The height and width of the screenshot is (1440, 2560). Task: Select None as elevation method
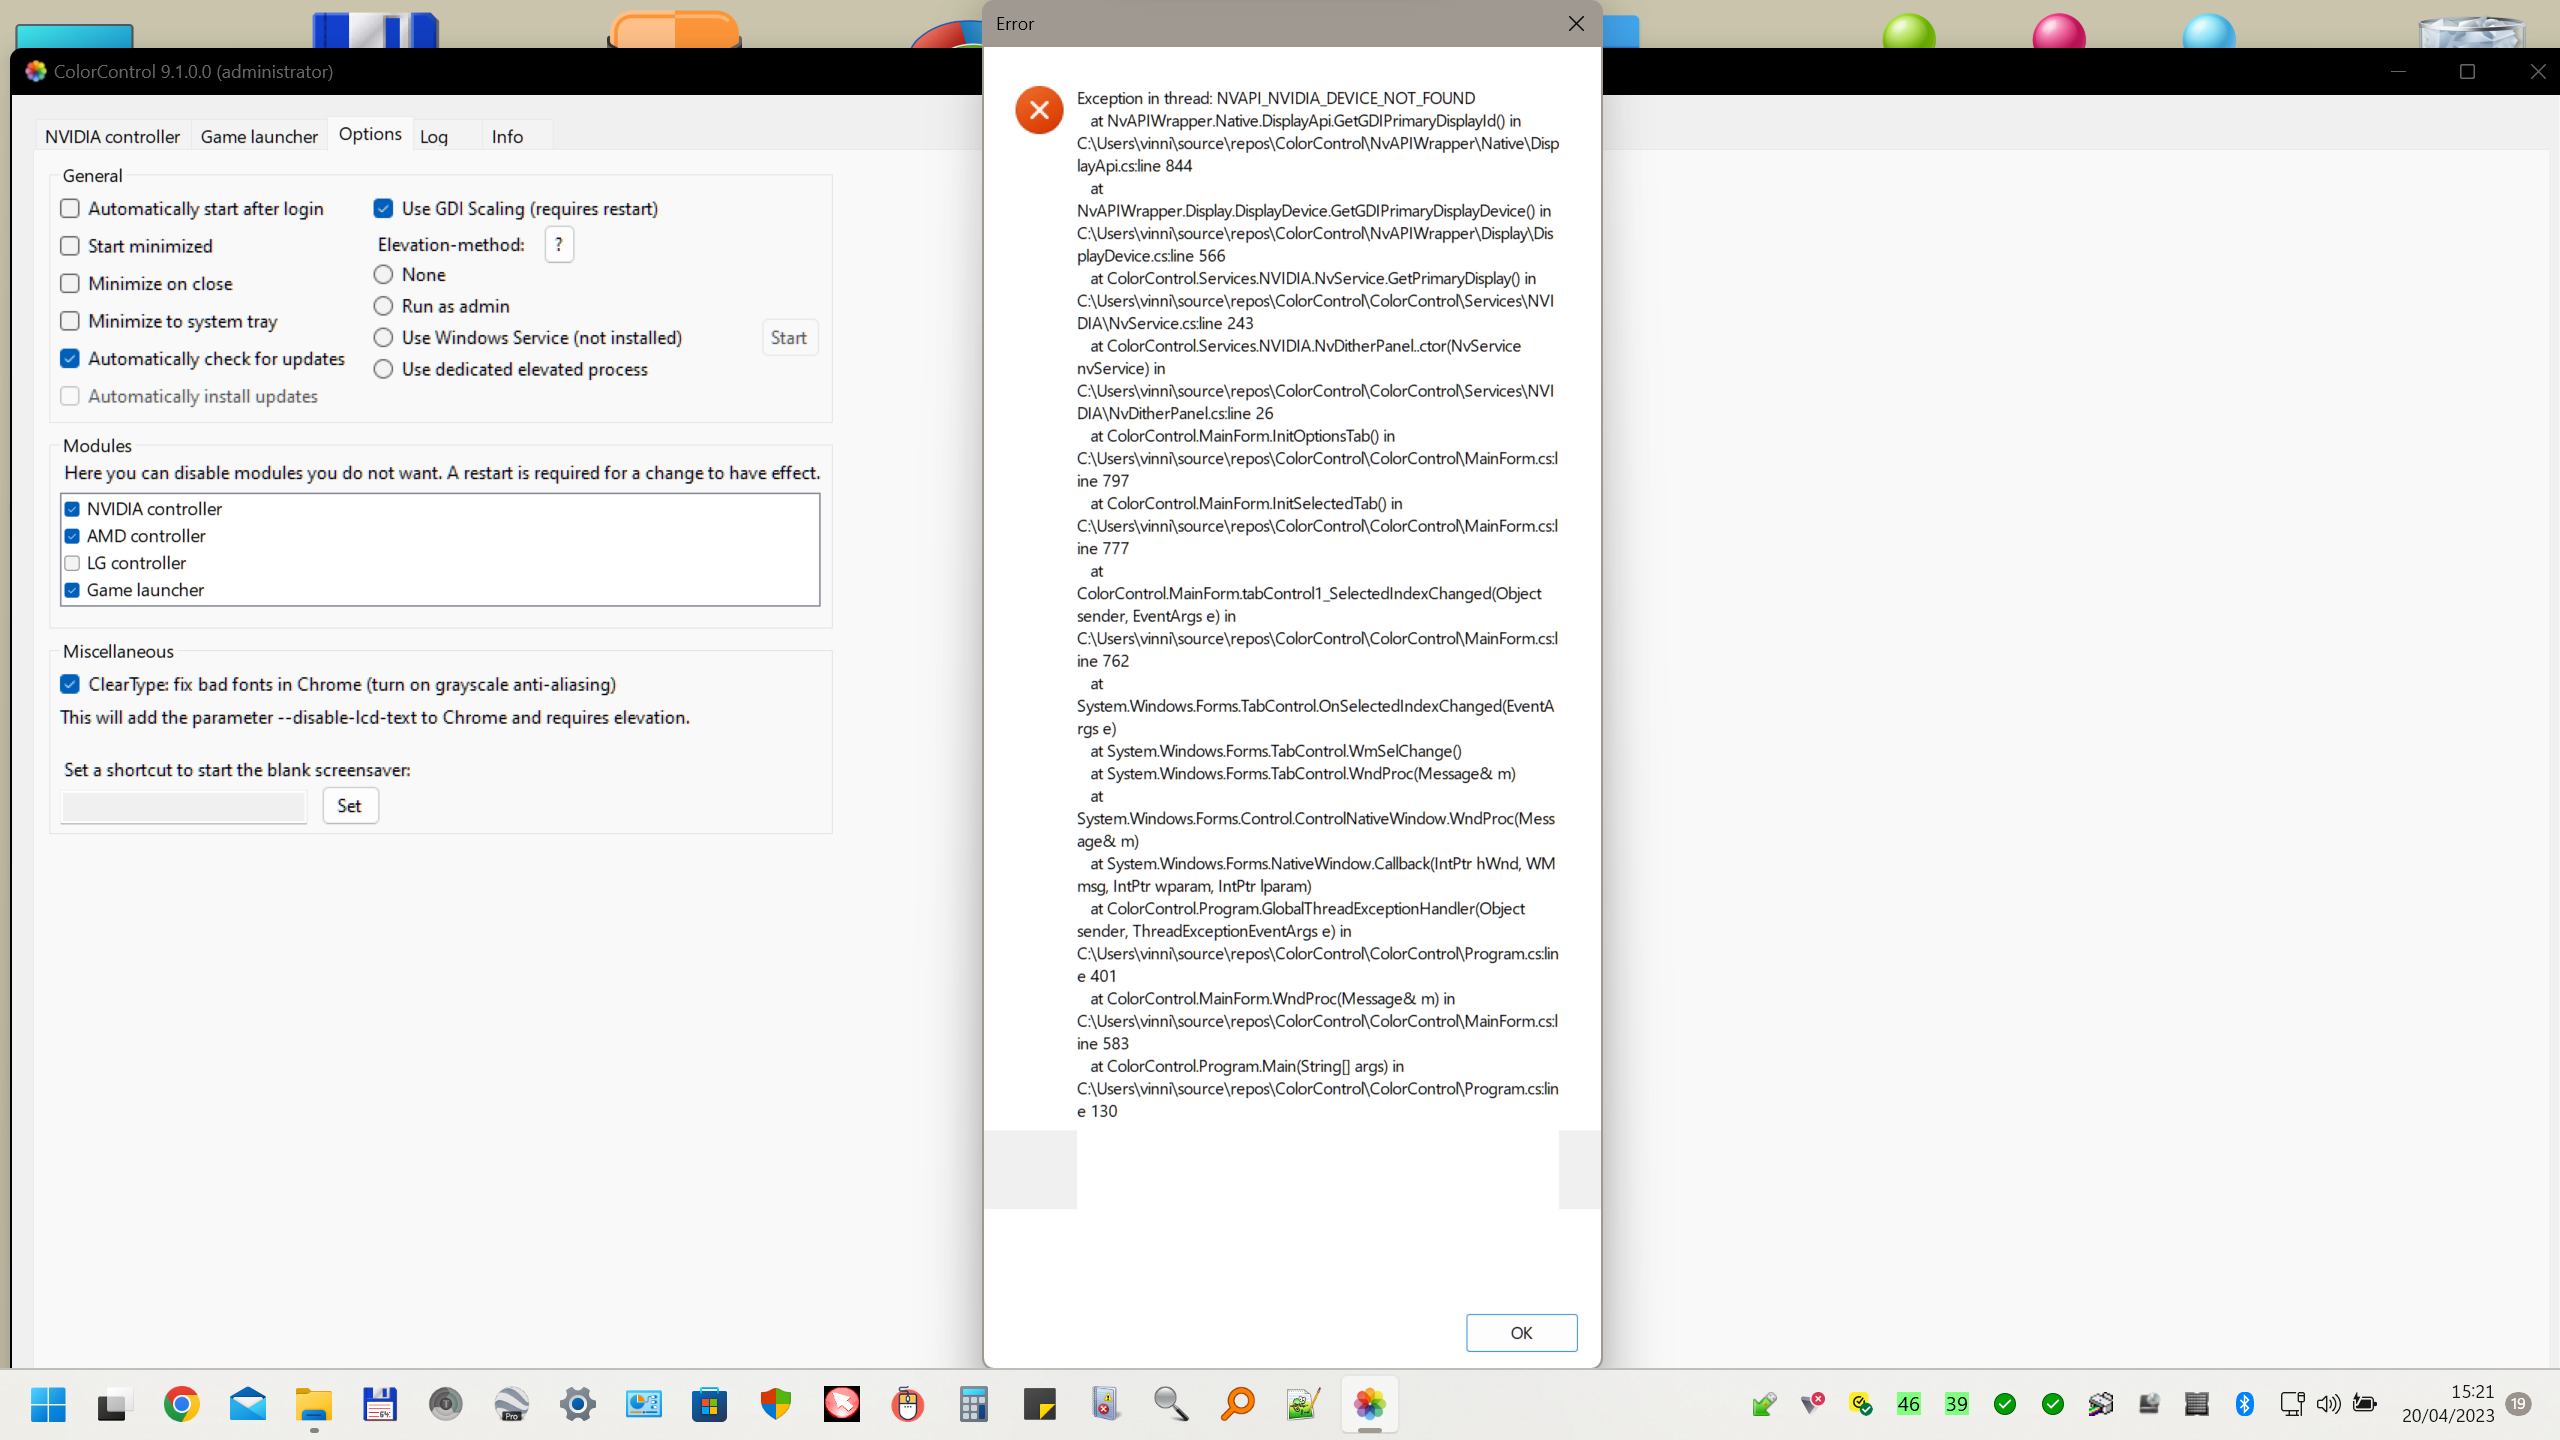pyautogui.click(x=383, y=274)
